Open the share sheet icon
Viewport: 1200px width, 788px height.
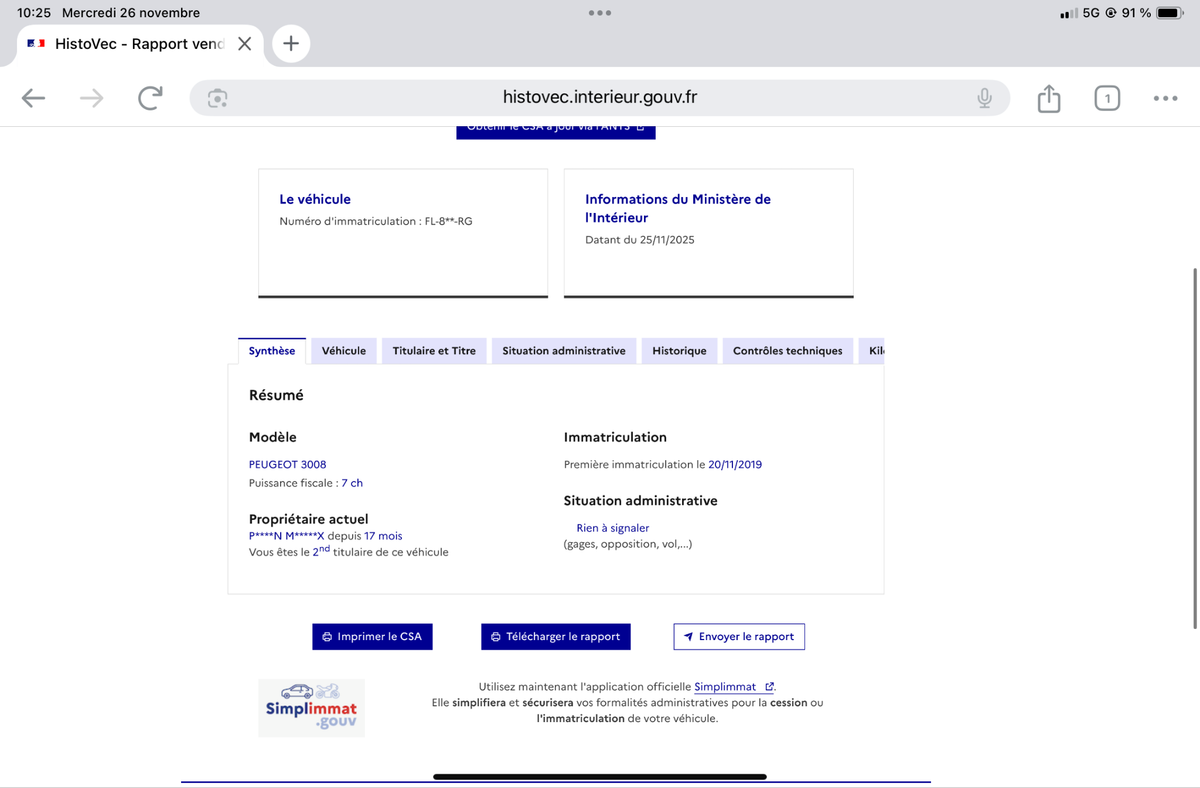tap(1048, 98)
